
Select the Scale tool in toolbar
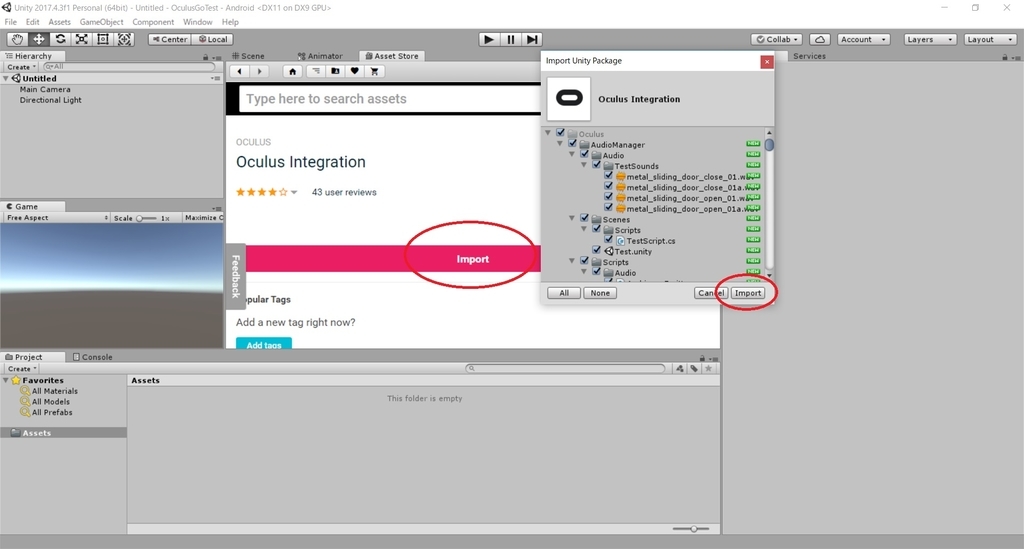82,39
